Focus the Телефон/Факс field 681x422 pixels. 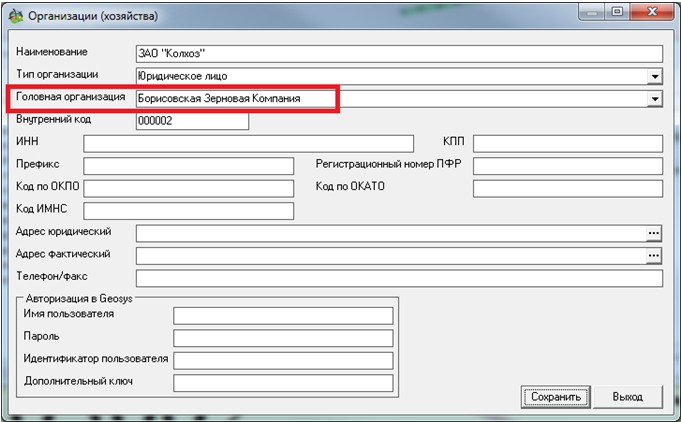pyautogui.click(x=398, y=278)
